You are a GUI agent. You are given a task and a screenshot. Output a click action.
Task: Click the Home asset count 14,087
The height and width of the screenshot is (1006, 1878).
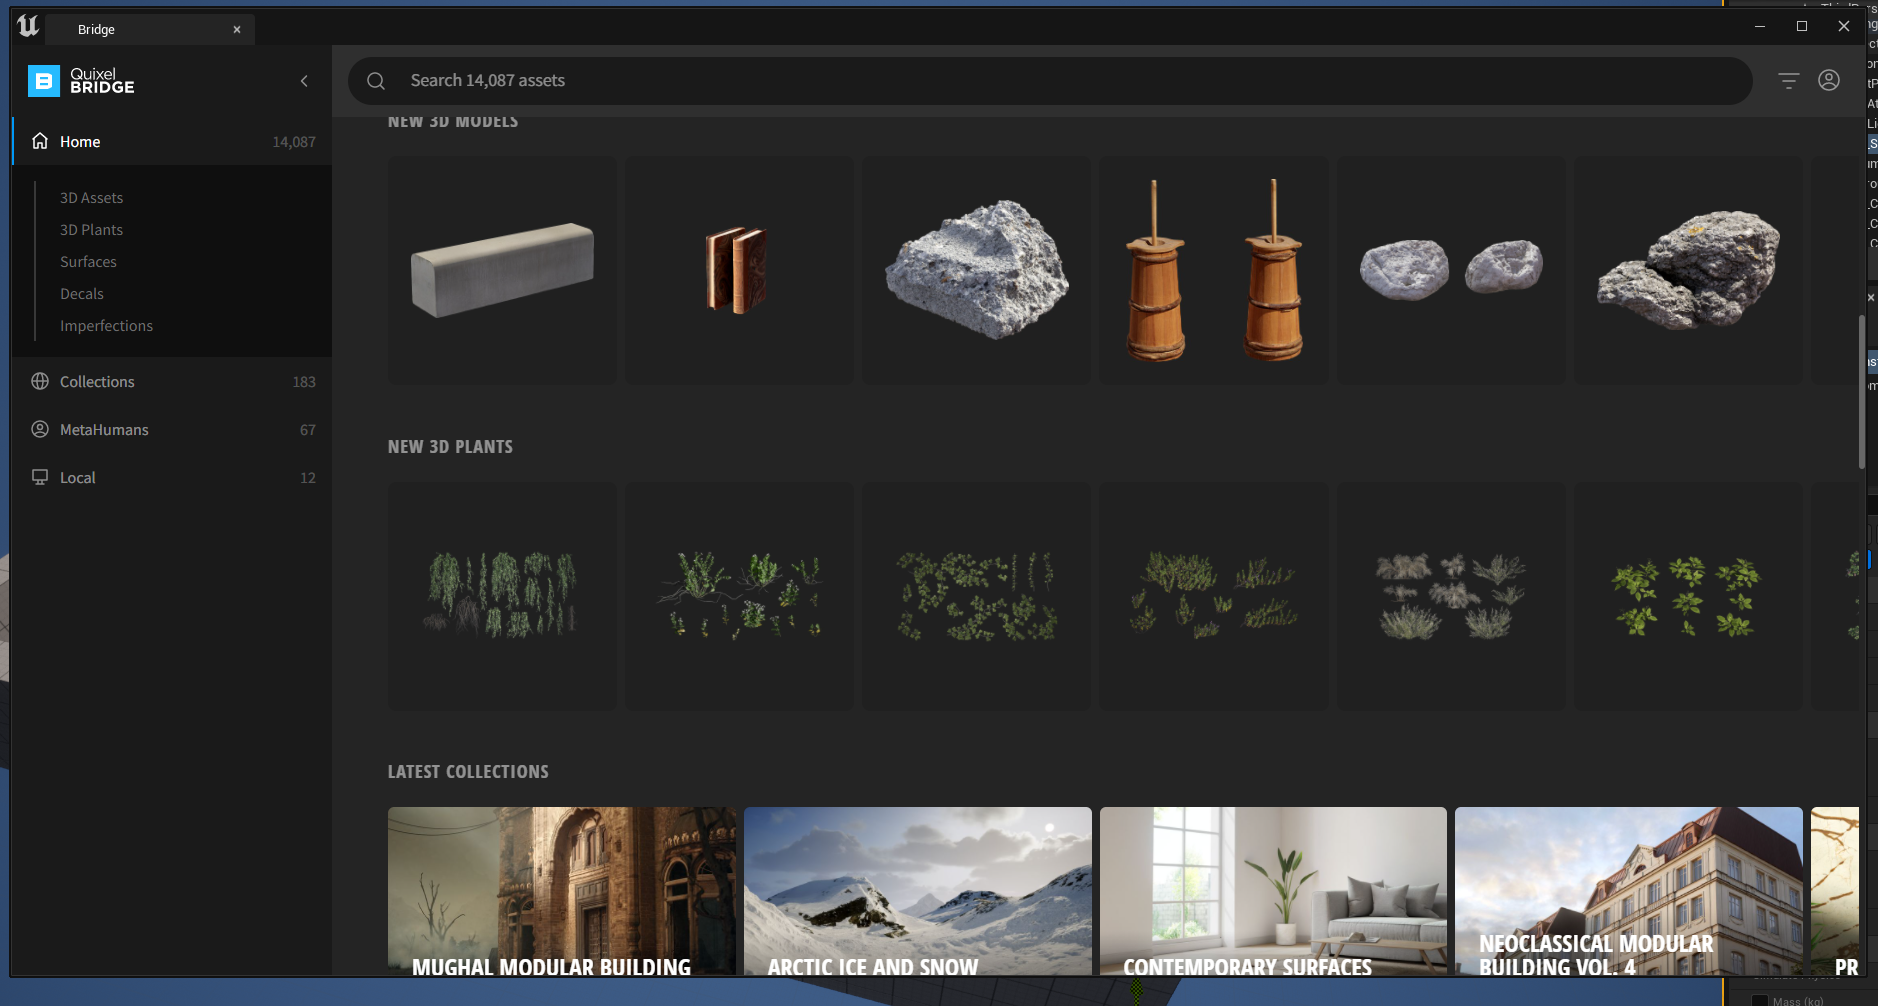pos(294,142)
